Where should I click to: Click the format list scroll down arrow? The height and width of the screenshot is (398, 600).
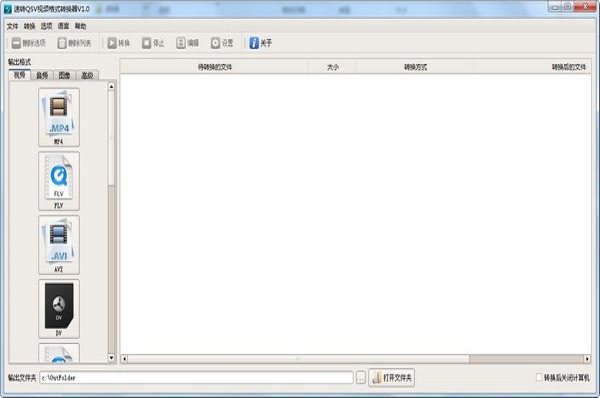click(x=111, y=358)
